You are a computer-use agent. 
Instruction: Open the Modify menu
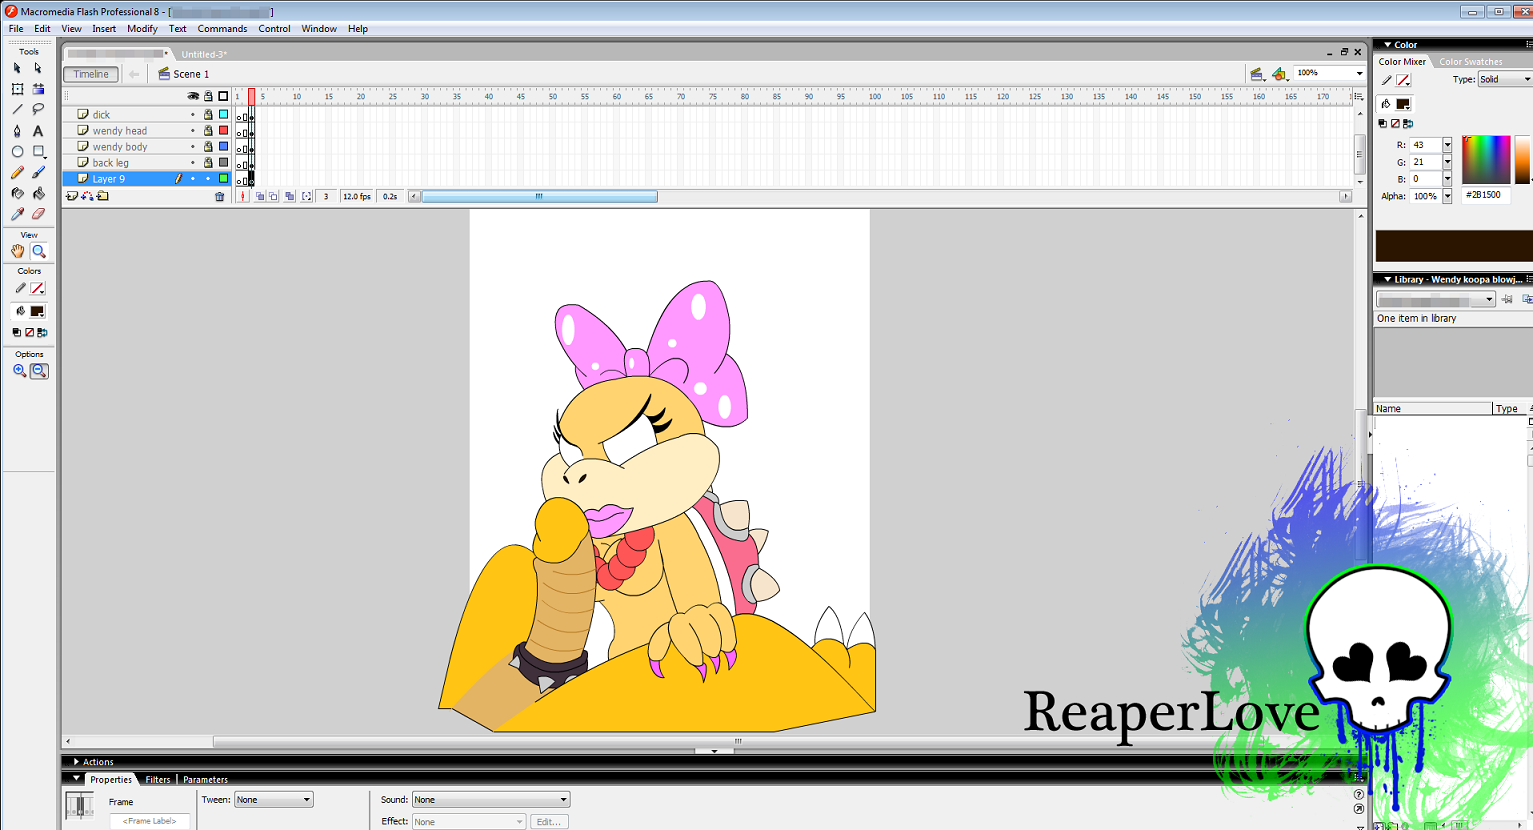tap(142, 29)
